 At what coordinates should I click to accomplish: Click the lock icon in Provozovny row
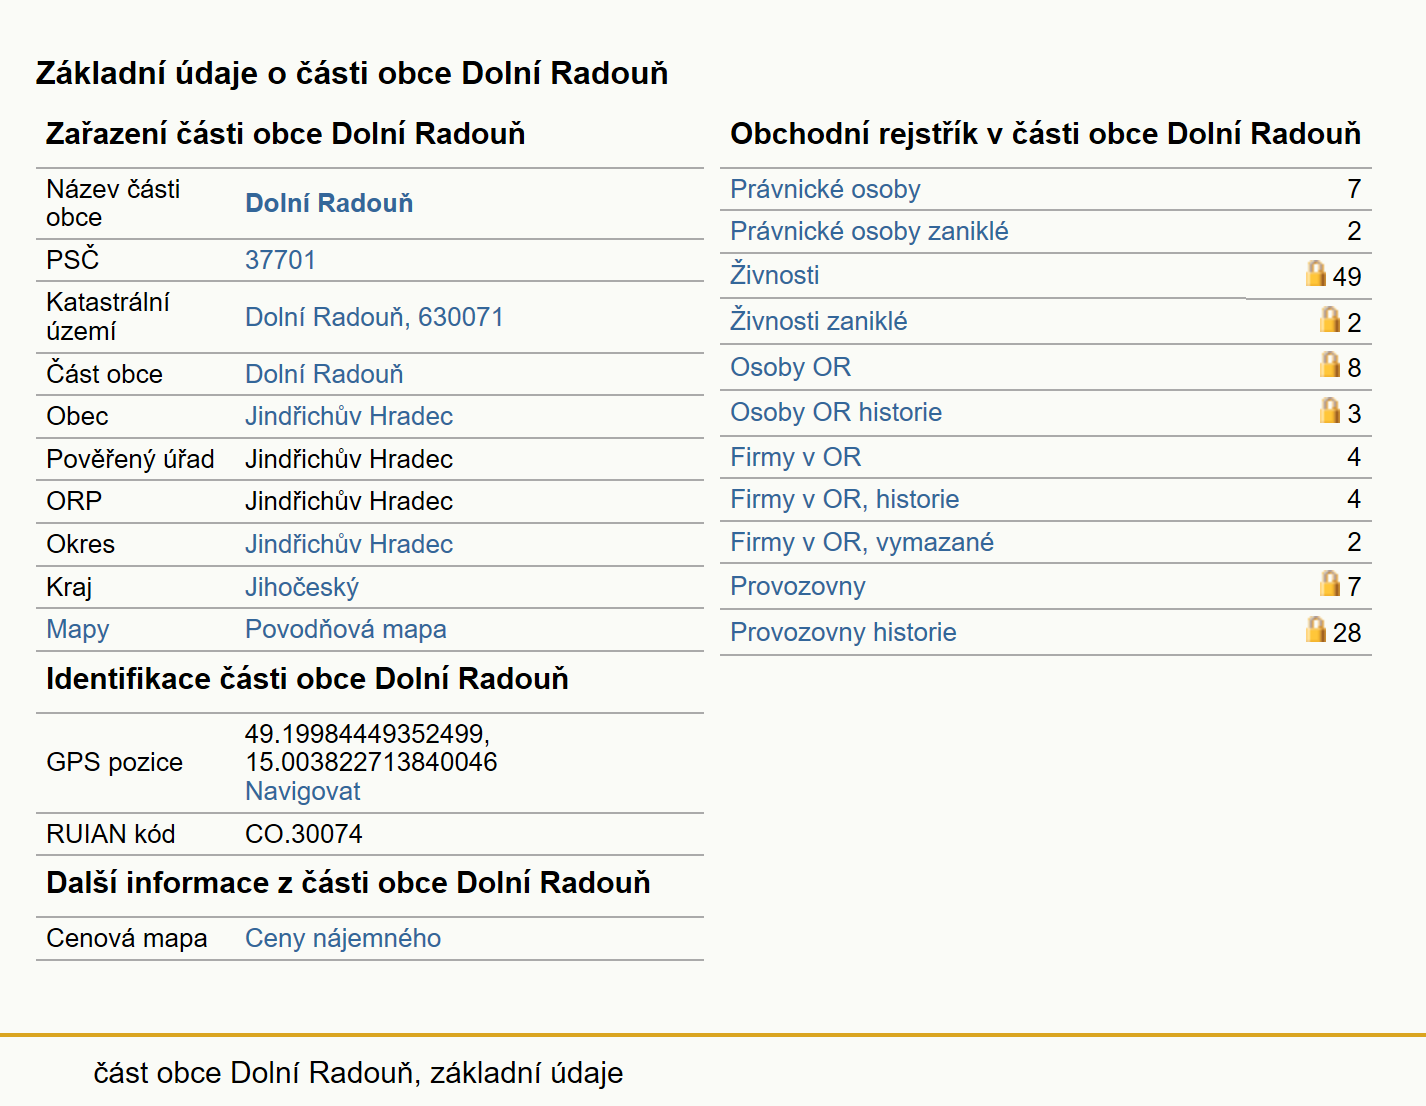point(1330,583)
